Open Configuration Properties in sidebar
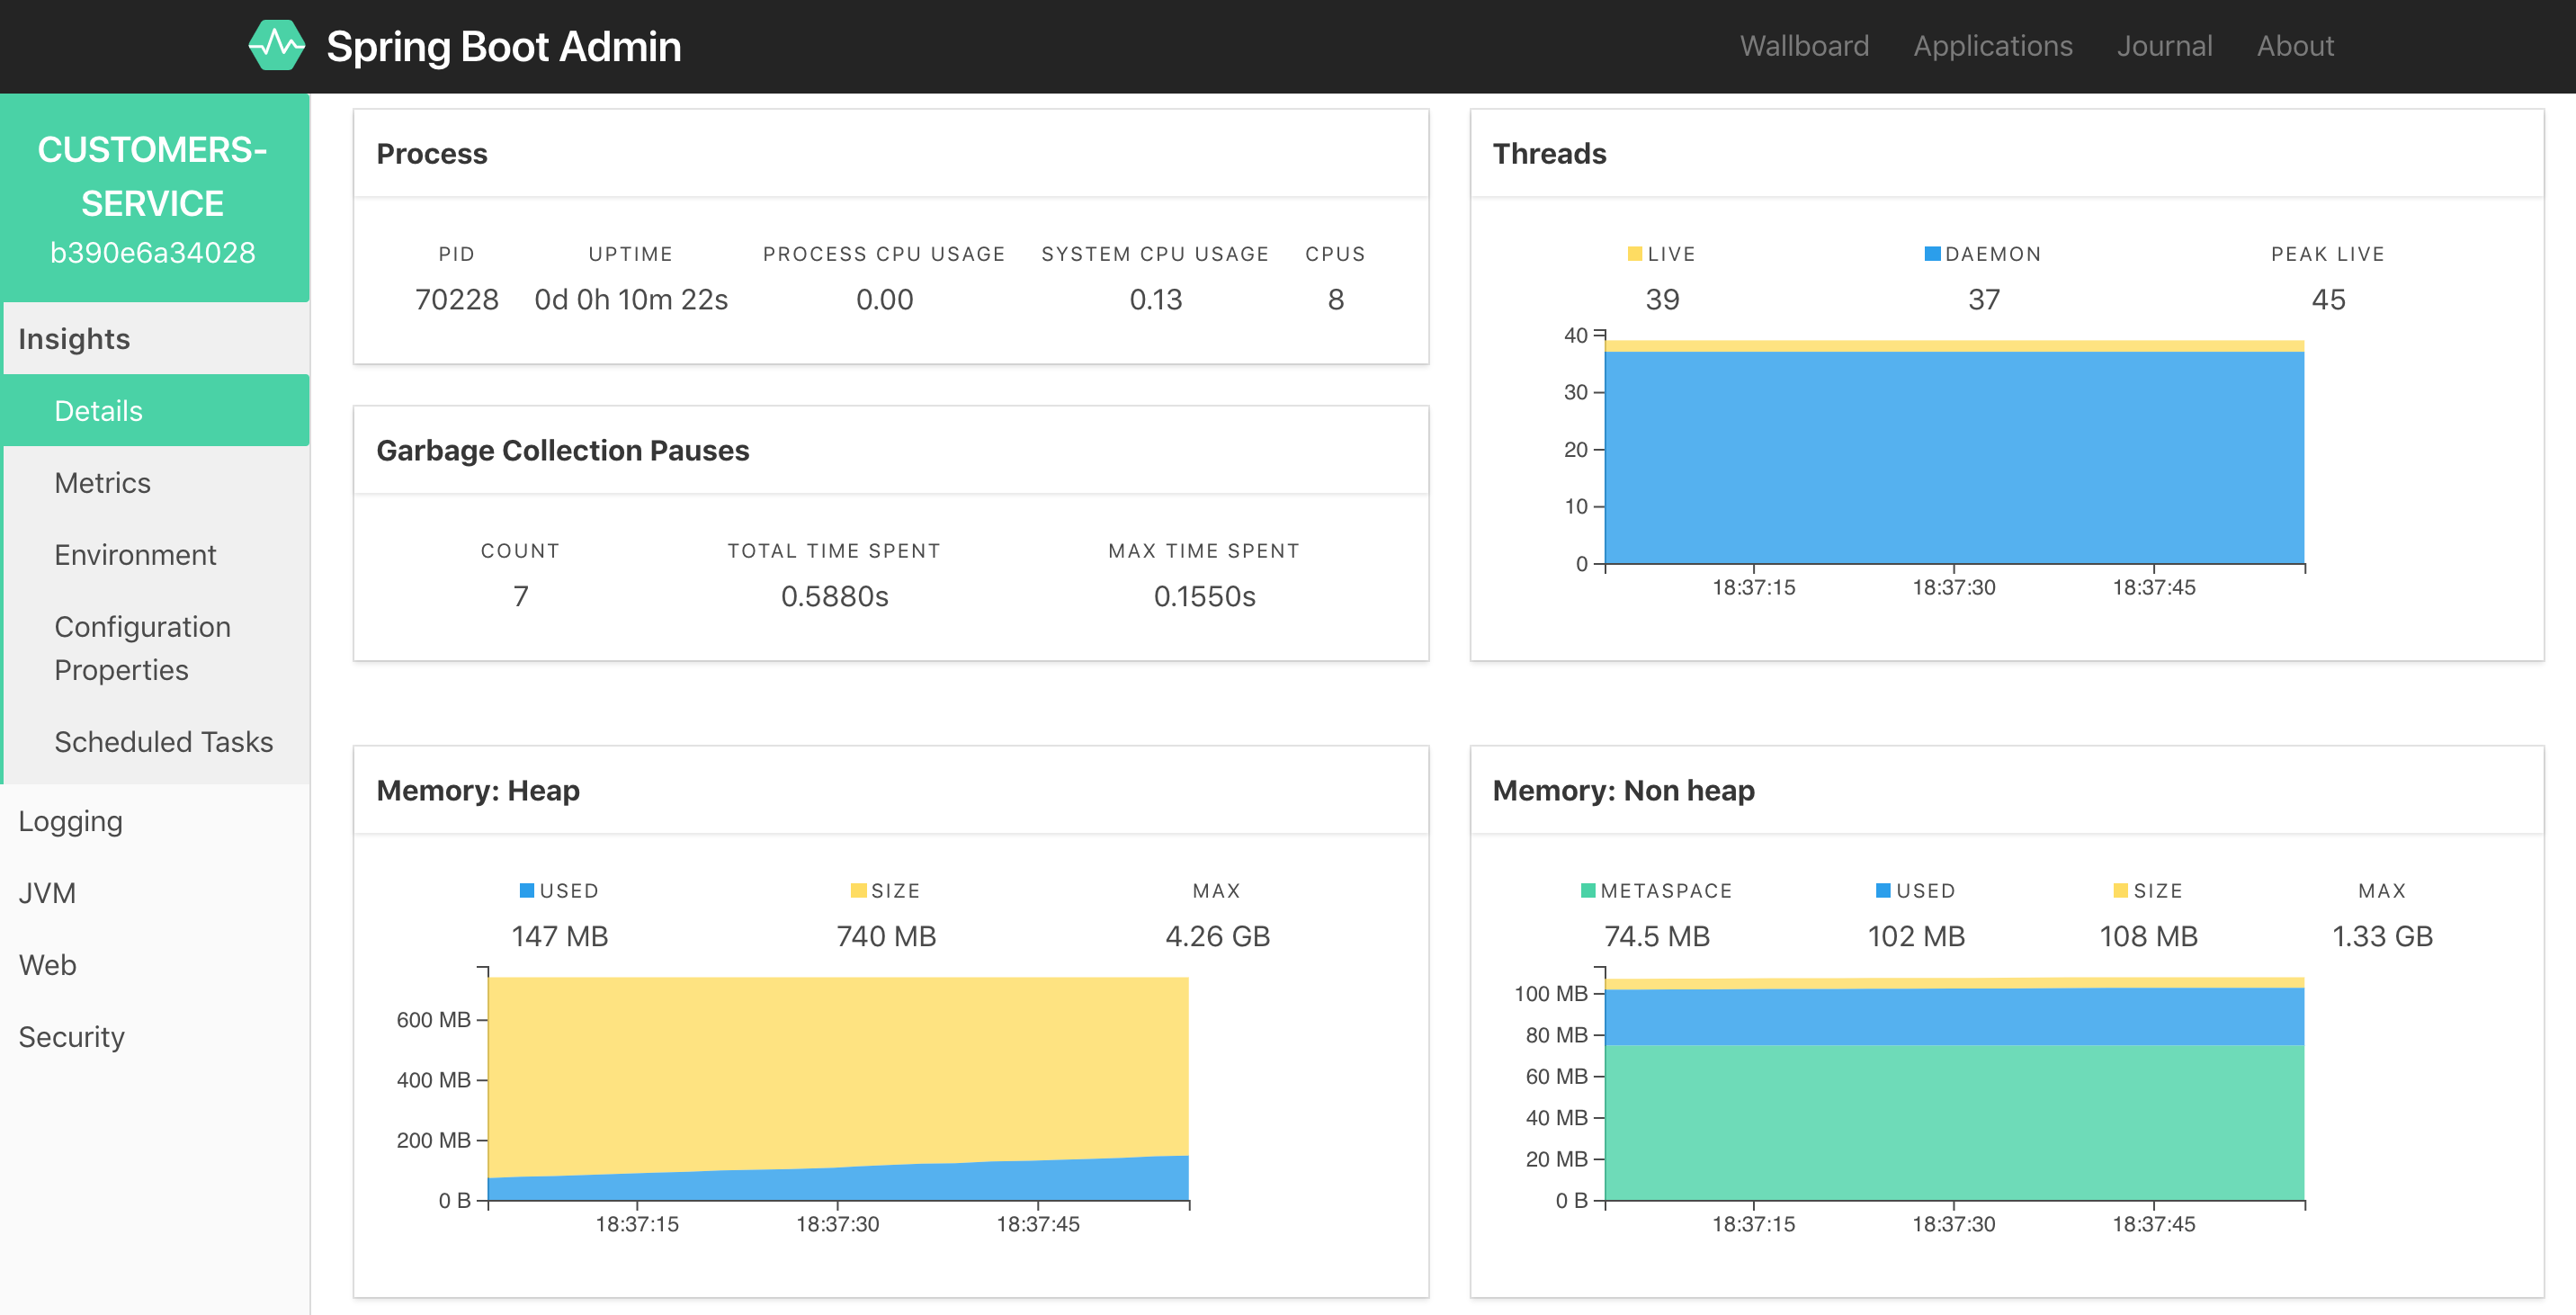Image resolution: width=2576 pixels, height=1315 pixels. [x=142, y=648]
